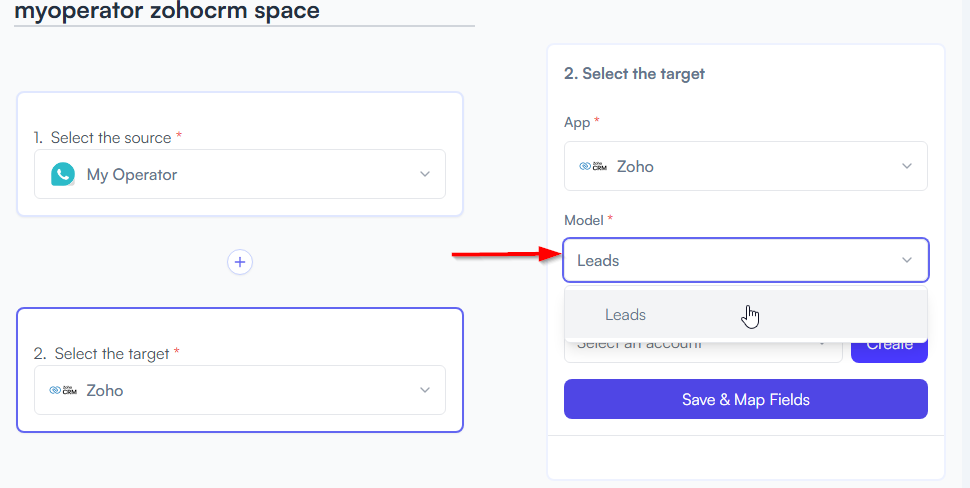Click the Zoho CRM logo in target card
The image size is (970, 488).
click(x=63, y=390)
